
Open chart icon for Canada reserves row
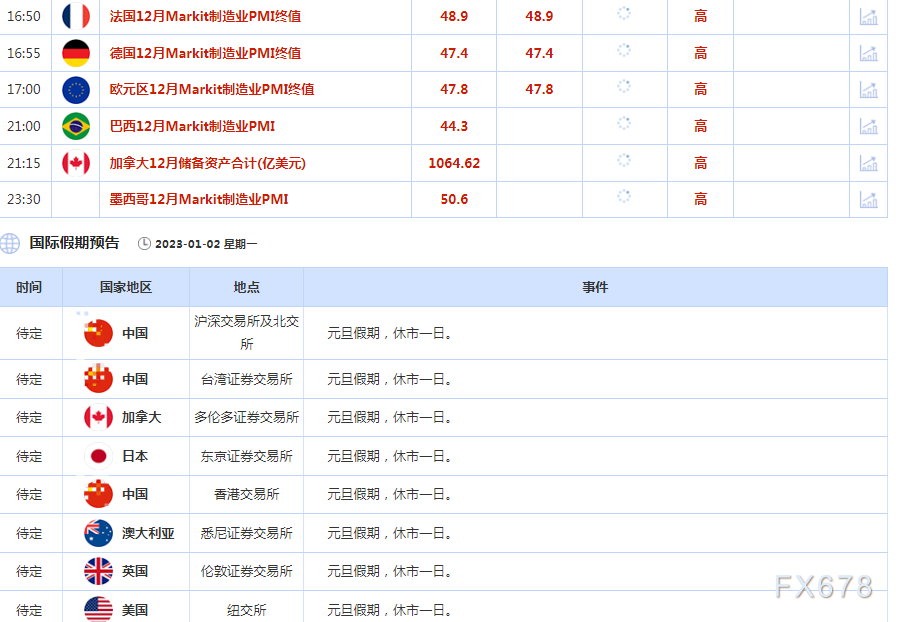pos(868,162)
